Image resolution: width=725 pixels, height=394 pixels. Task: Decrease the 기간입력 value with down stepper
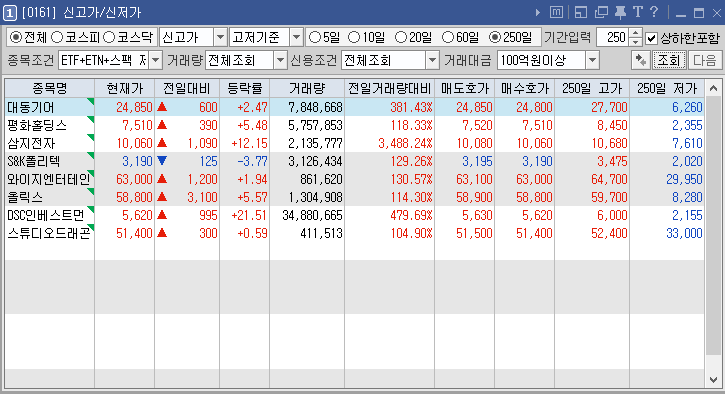tap(636, 42)
